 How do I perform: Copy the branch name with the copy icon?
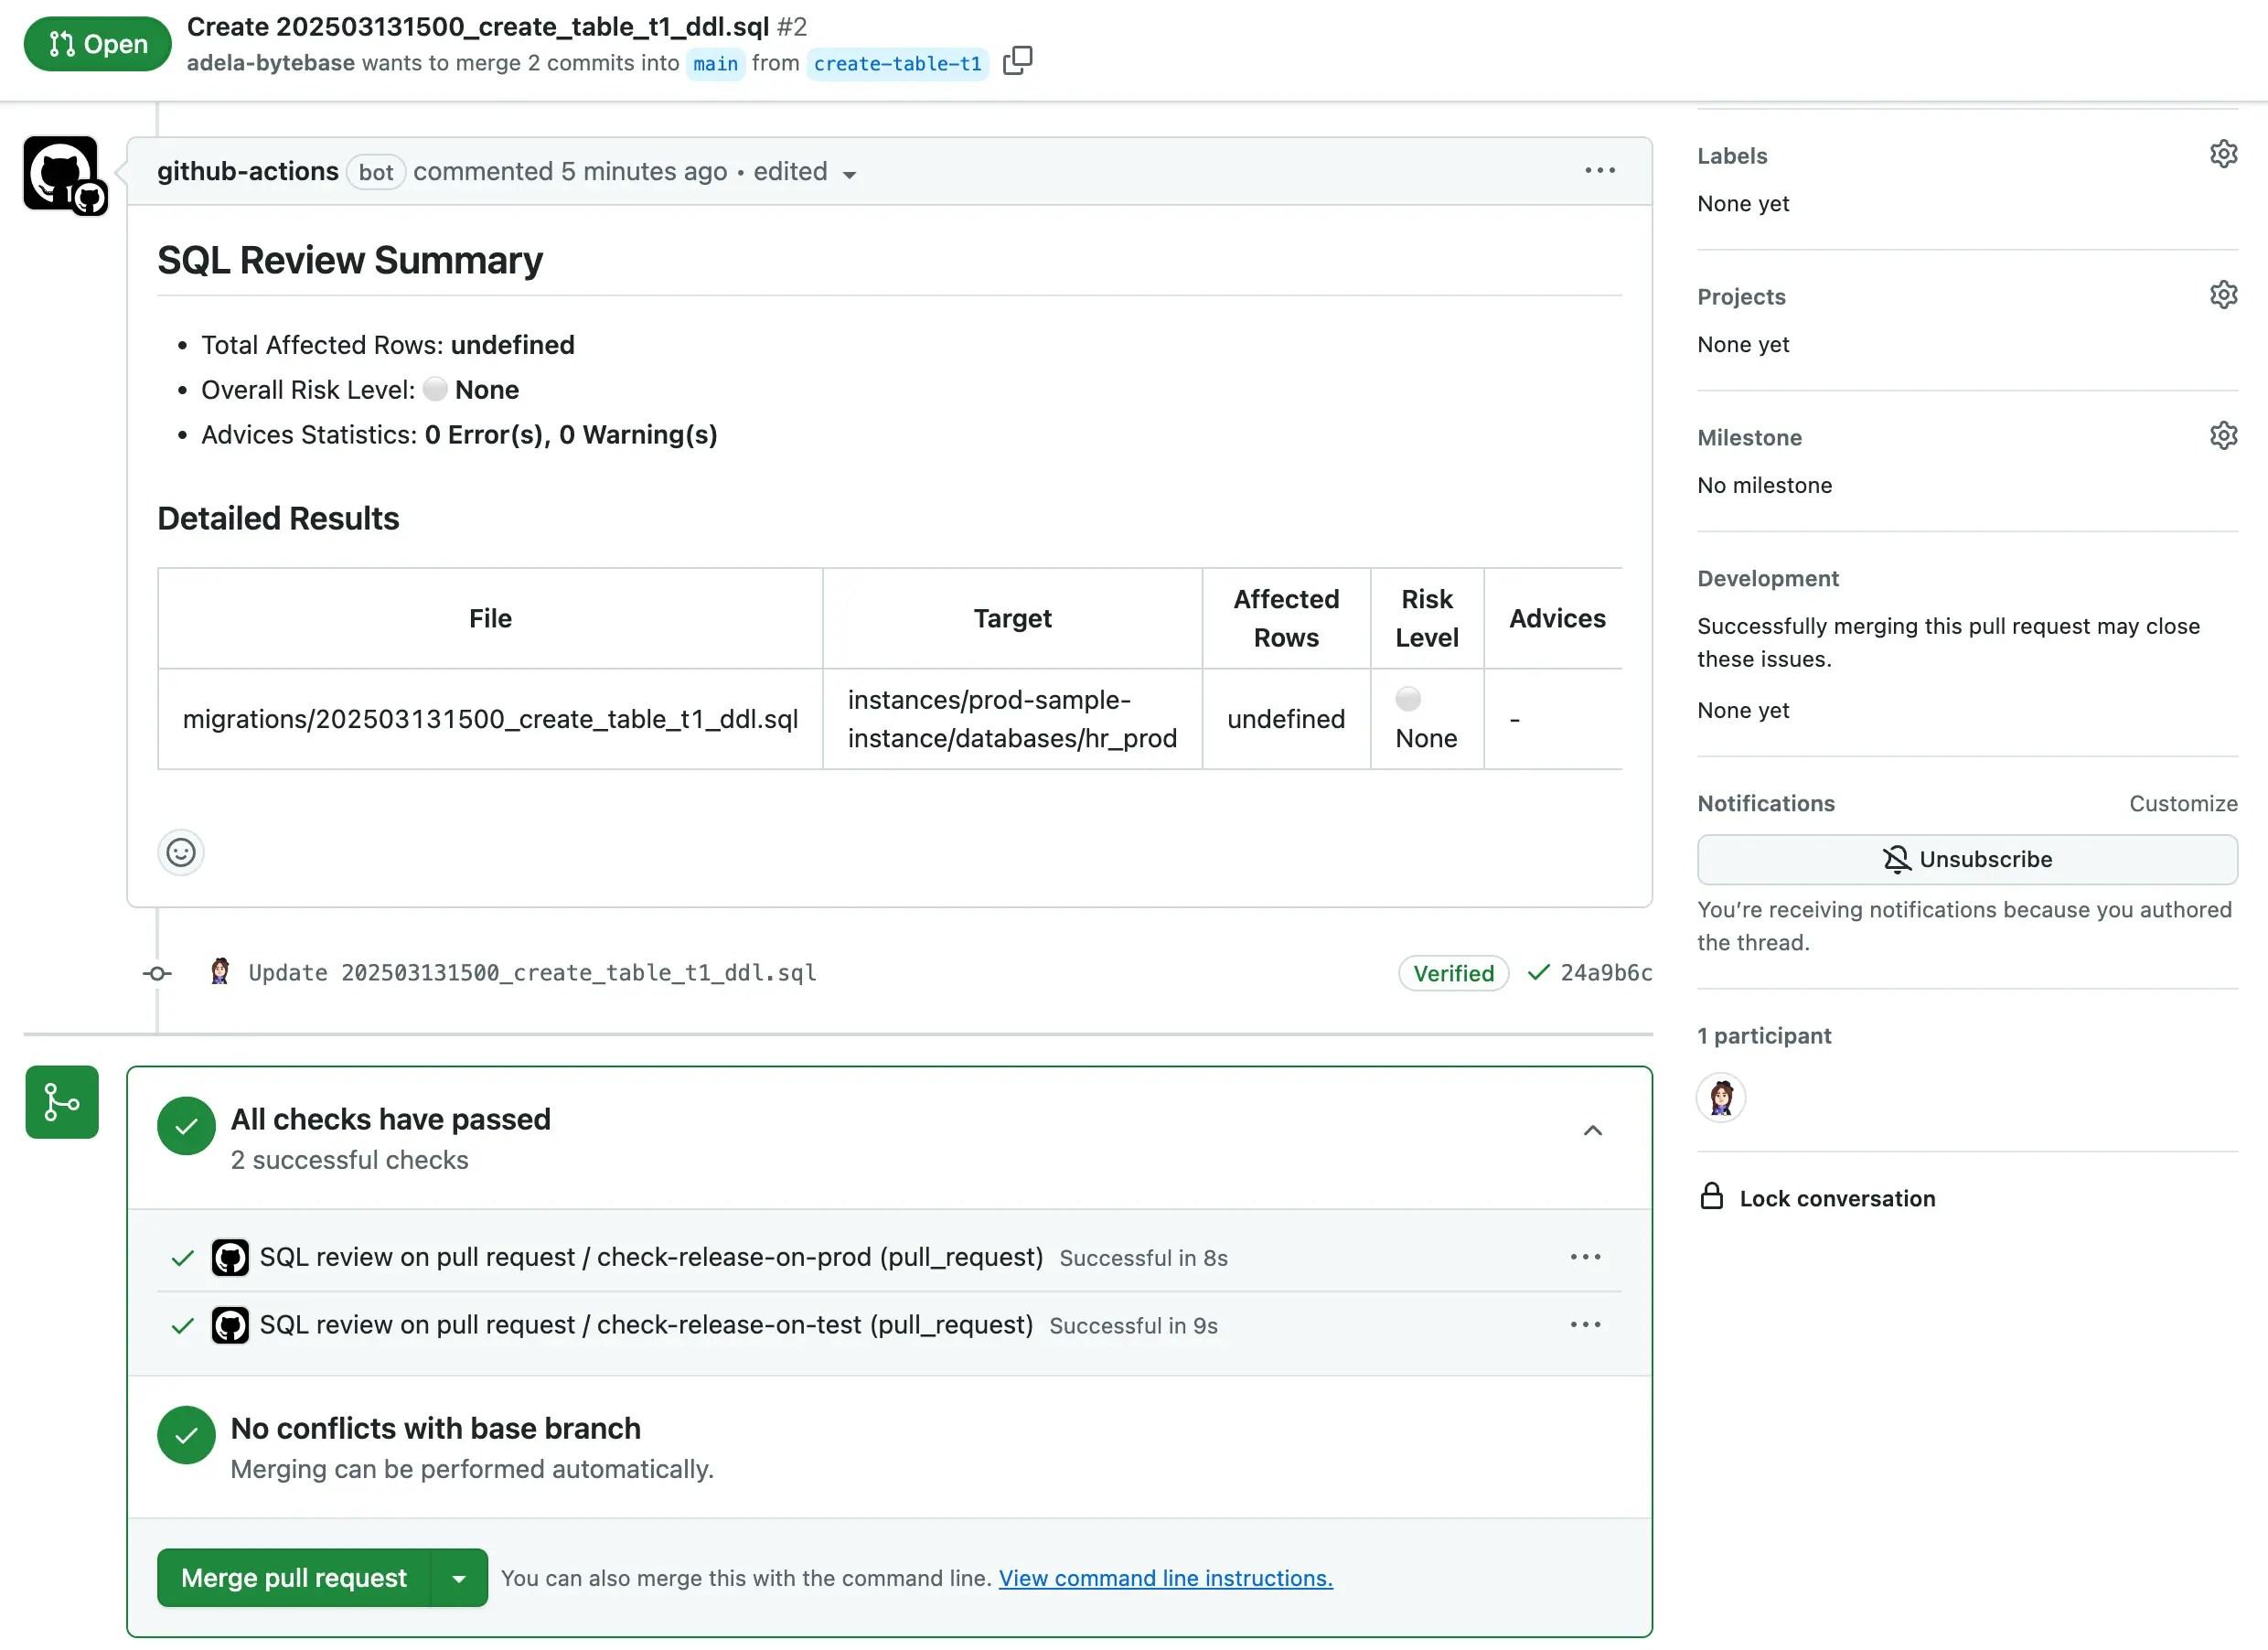click(x=1019, y=62)
